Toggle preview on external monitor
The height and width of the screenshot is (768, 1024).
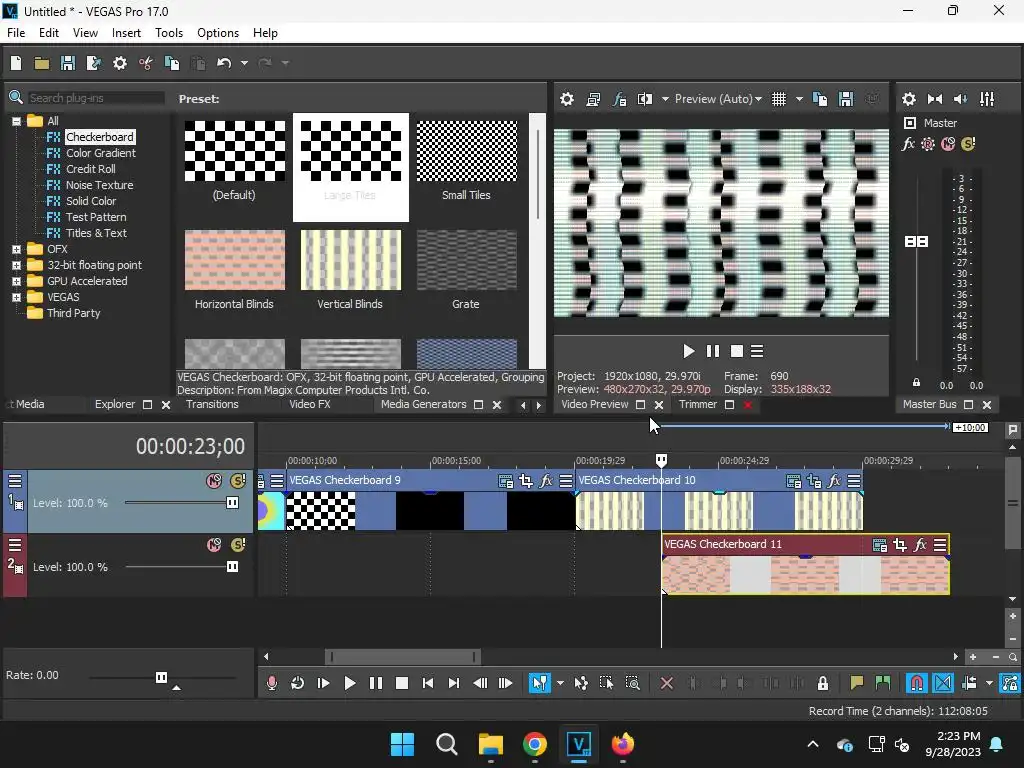(x=593, y=99)
